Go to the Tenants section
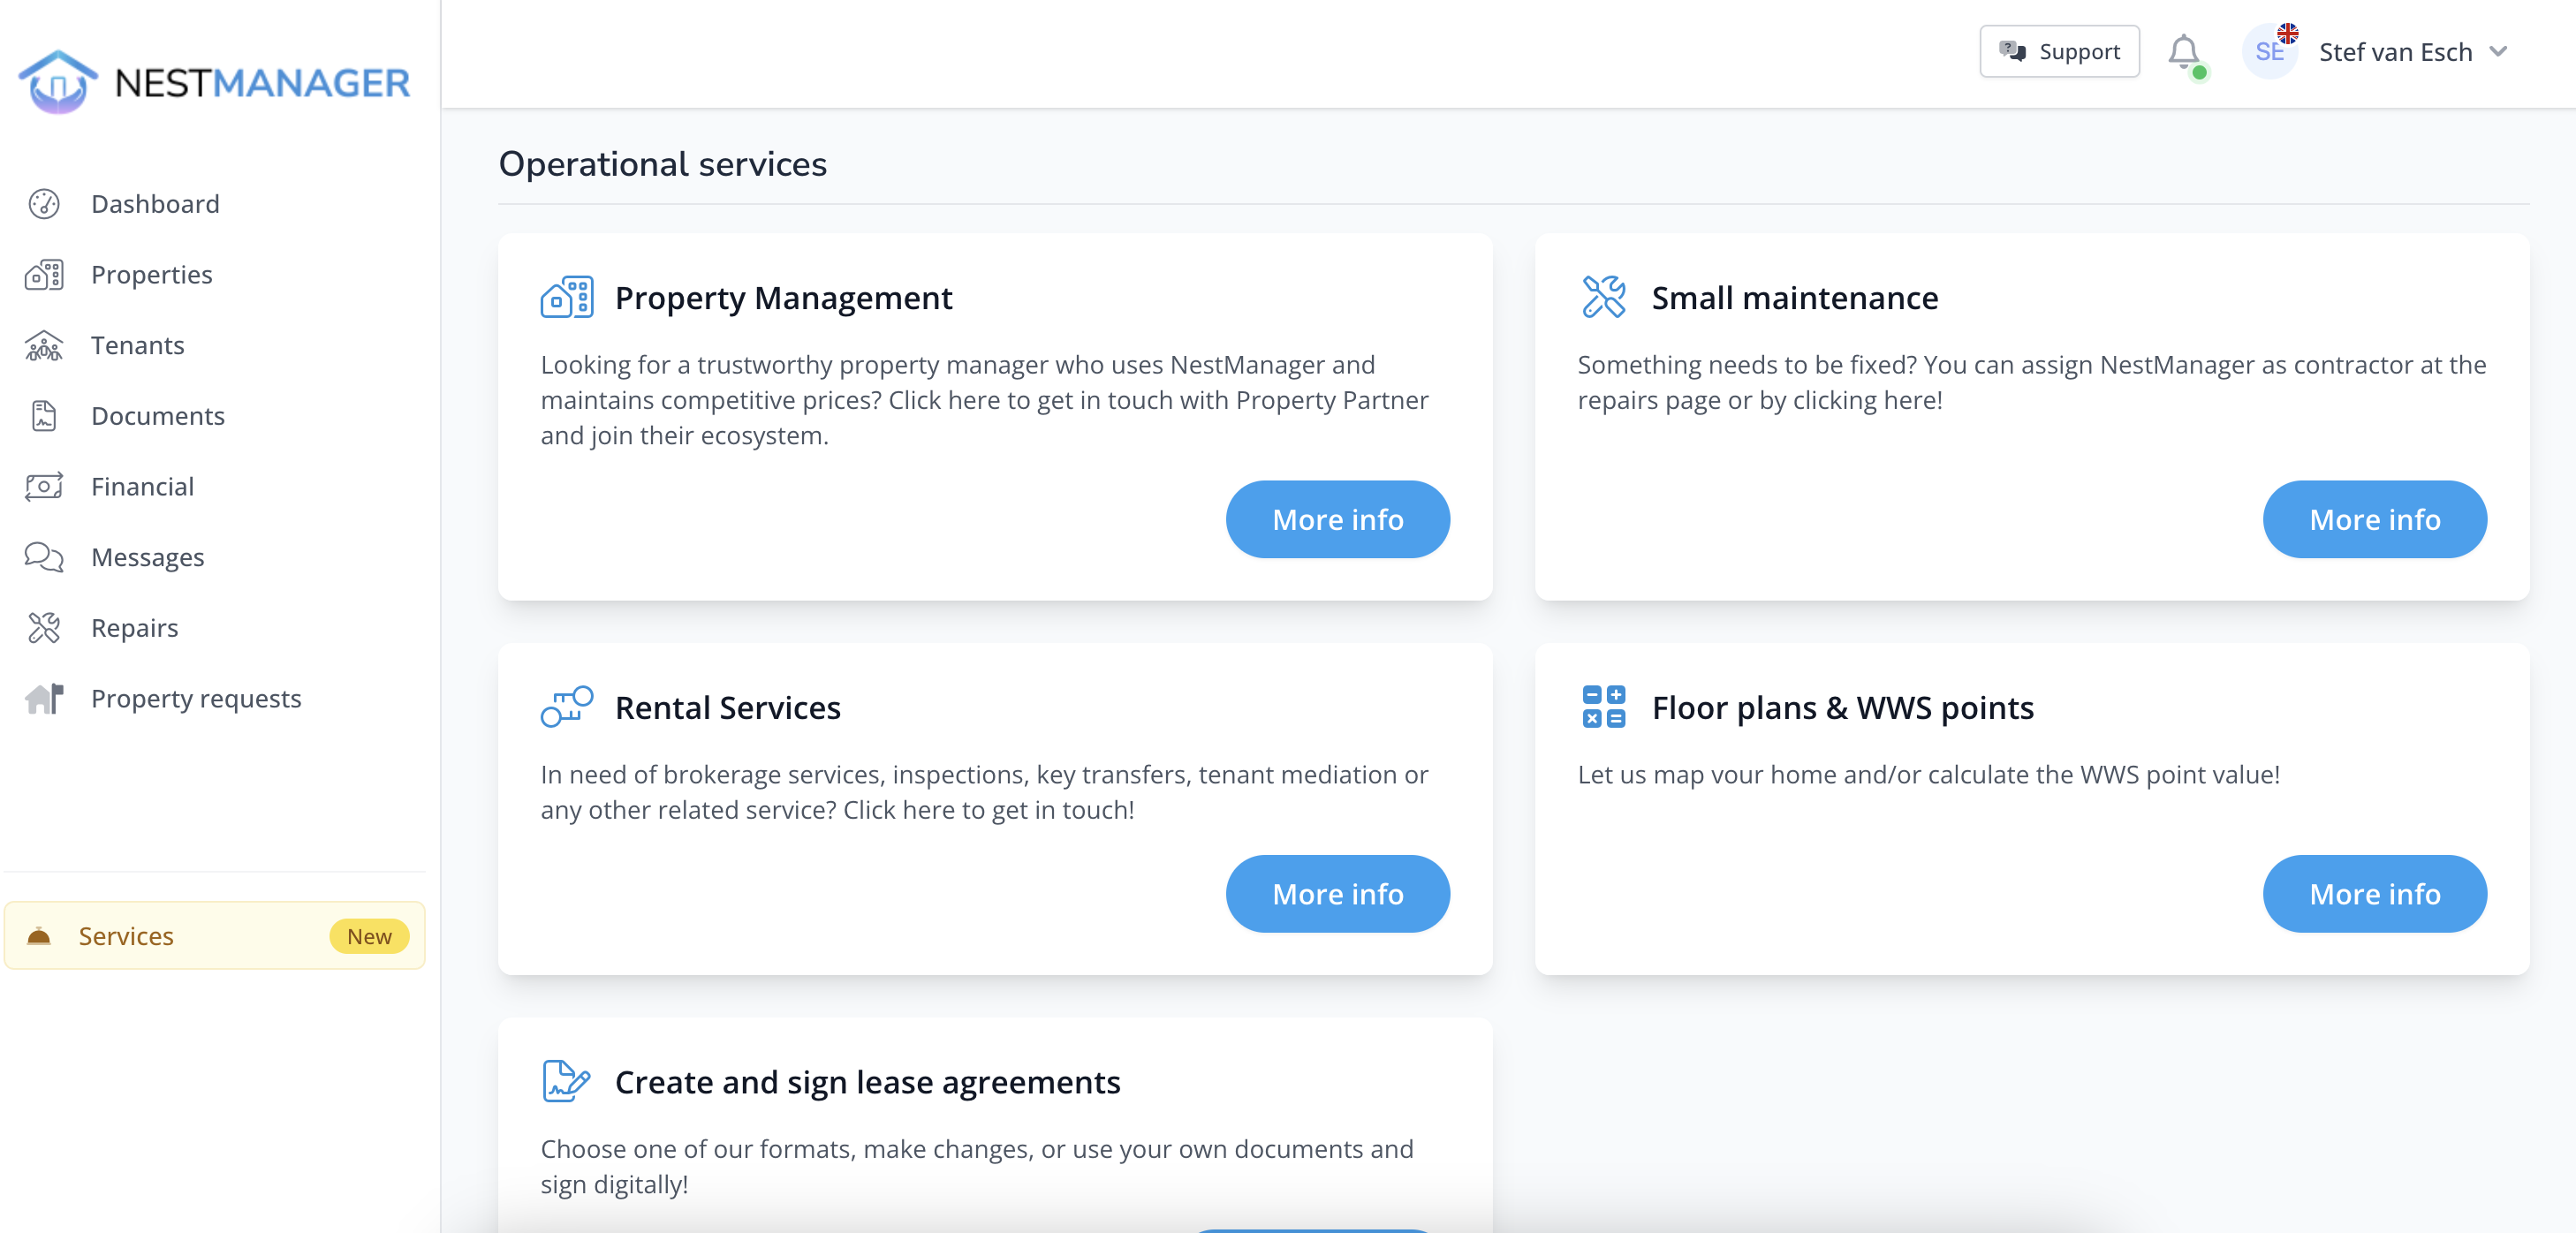 coord(137,345)
